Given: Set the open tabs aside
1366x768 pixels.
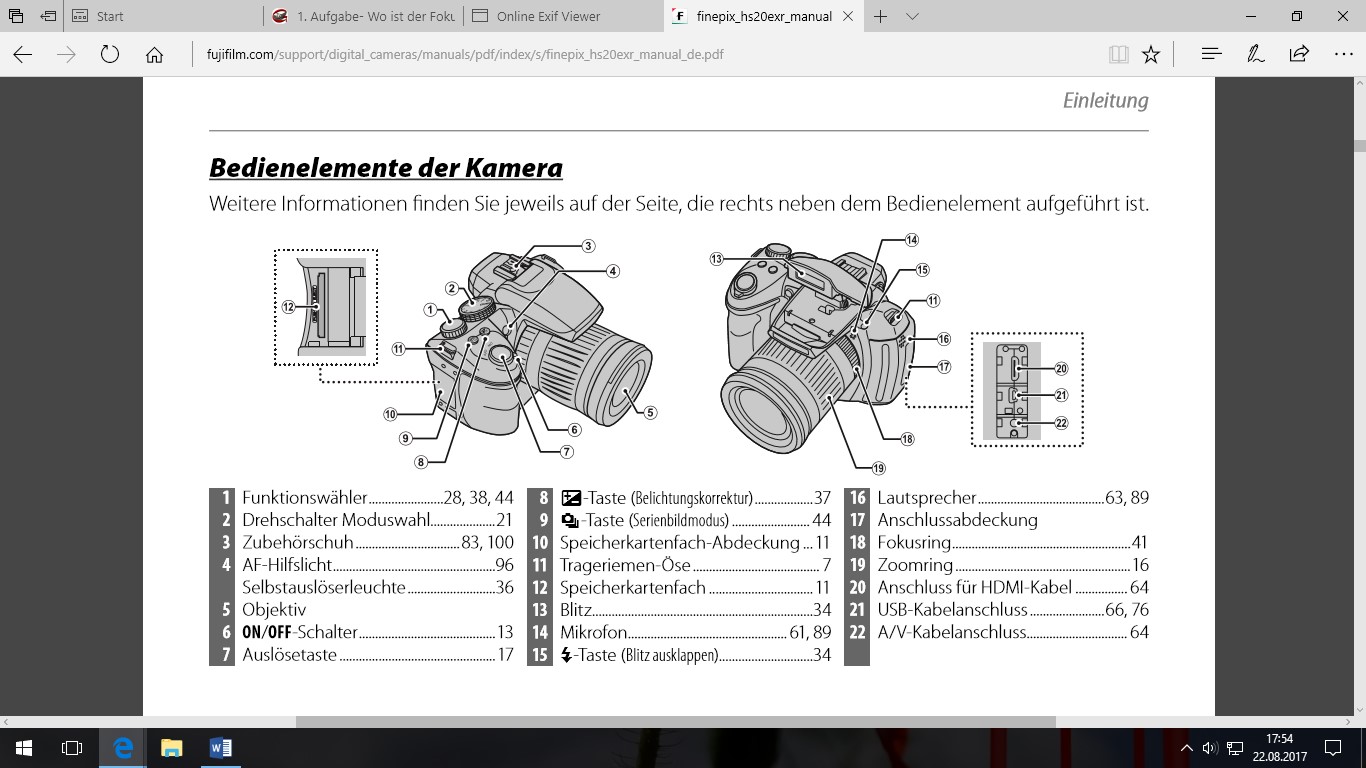Looking at the screenshot, I should (x=47, y=16).
